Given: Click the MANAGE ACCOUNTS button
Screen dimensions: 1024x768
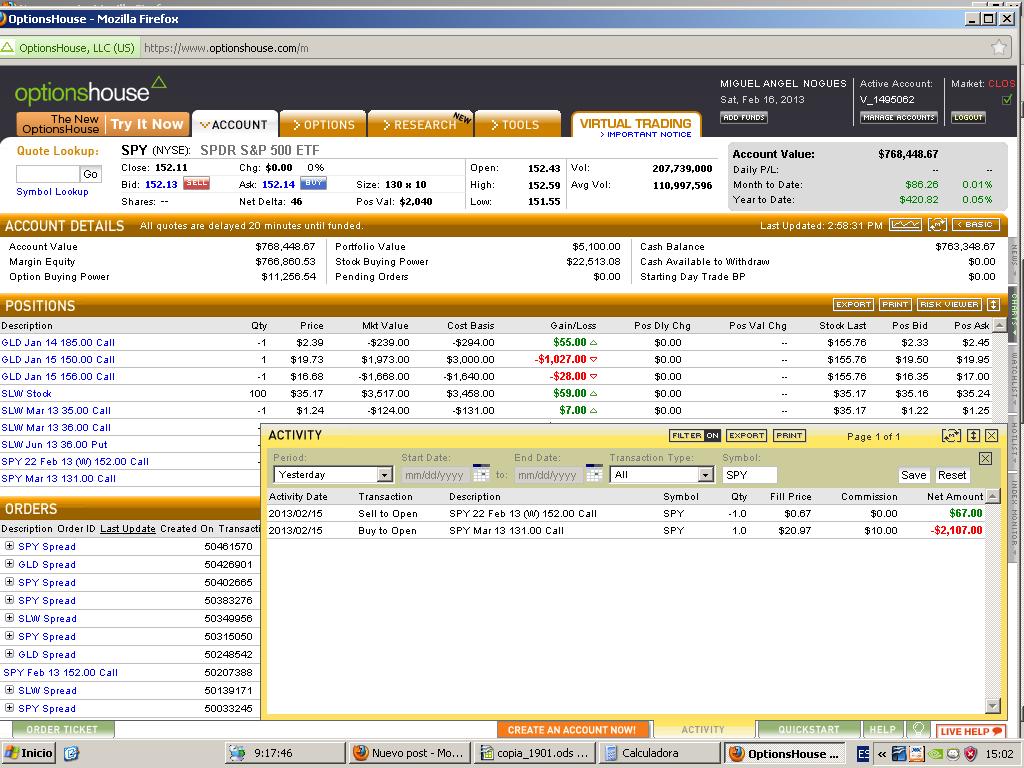Looking at the screenshot, I should (x=898, y=118).
